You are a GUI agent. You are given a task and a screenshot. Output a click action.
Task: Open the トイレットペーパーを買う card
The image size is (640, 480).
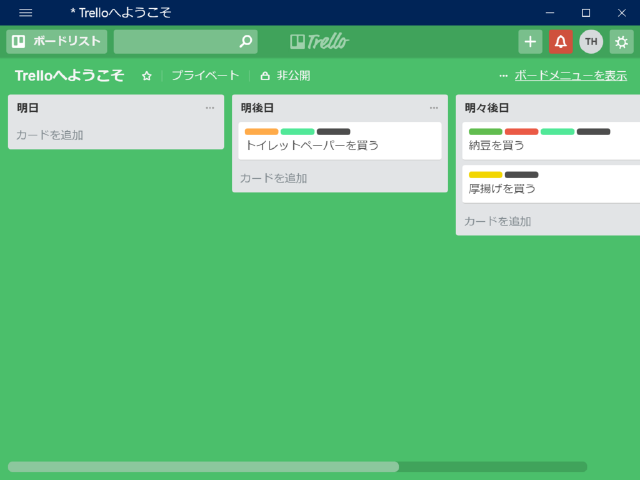click(x=340, y=141)
